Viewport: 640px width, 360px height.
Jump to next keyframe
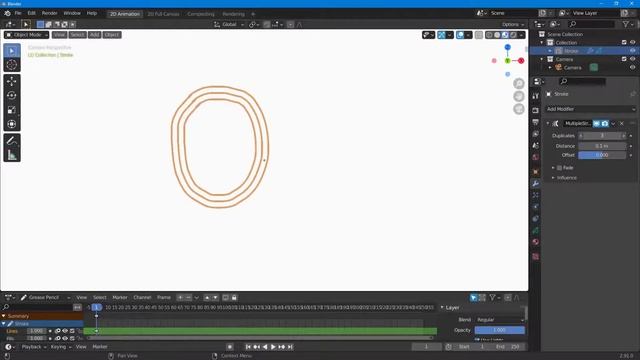pos(282,347)
